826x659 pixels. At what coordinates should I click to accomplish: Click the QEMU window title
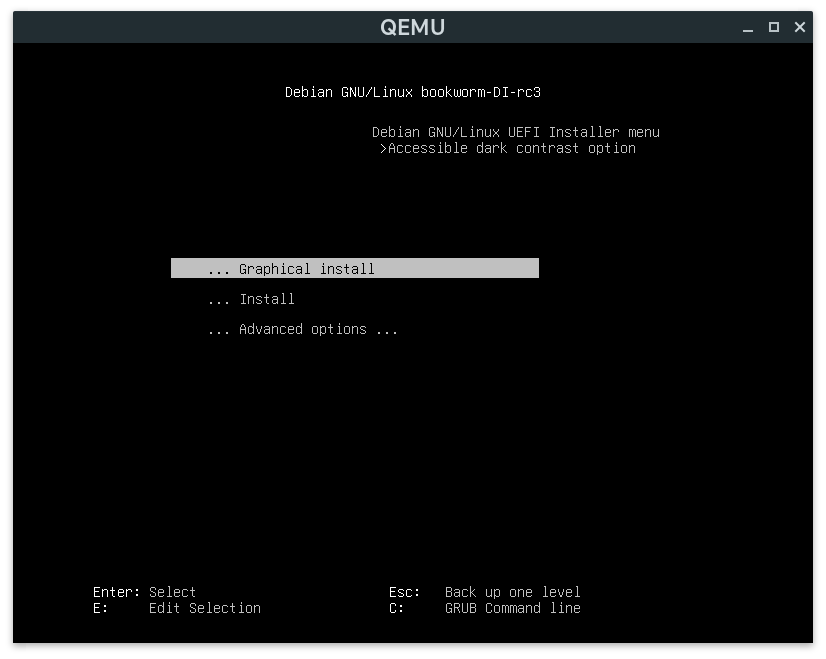tap(412, 27)
